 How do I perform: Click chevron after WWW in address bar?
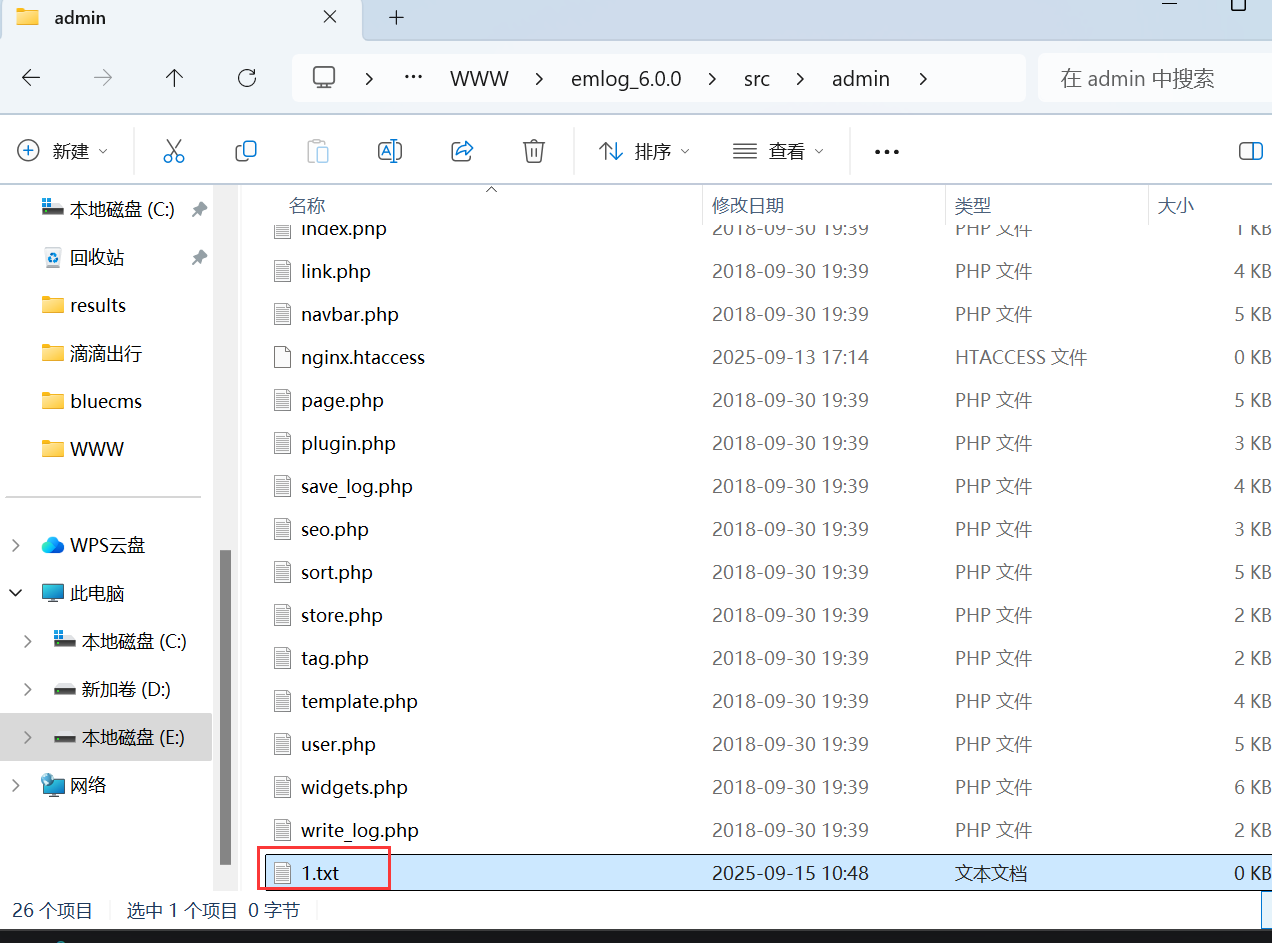(540, 79)
